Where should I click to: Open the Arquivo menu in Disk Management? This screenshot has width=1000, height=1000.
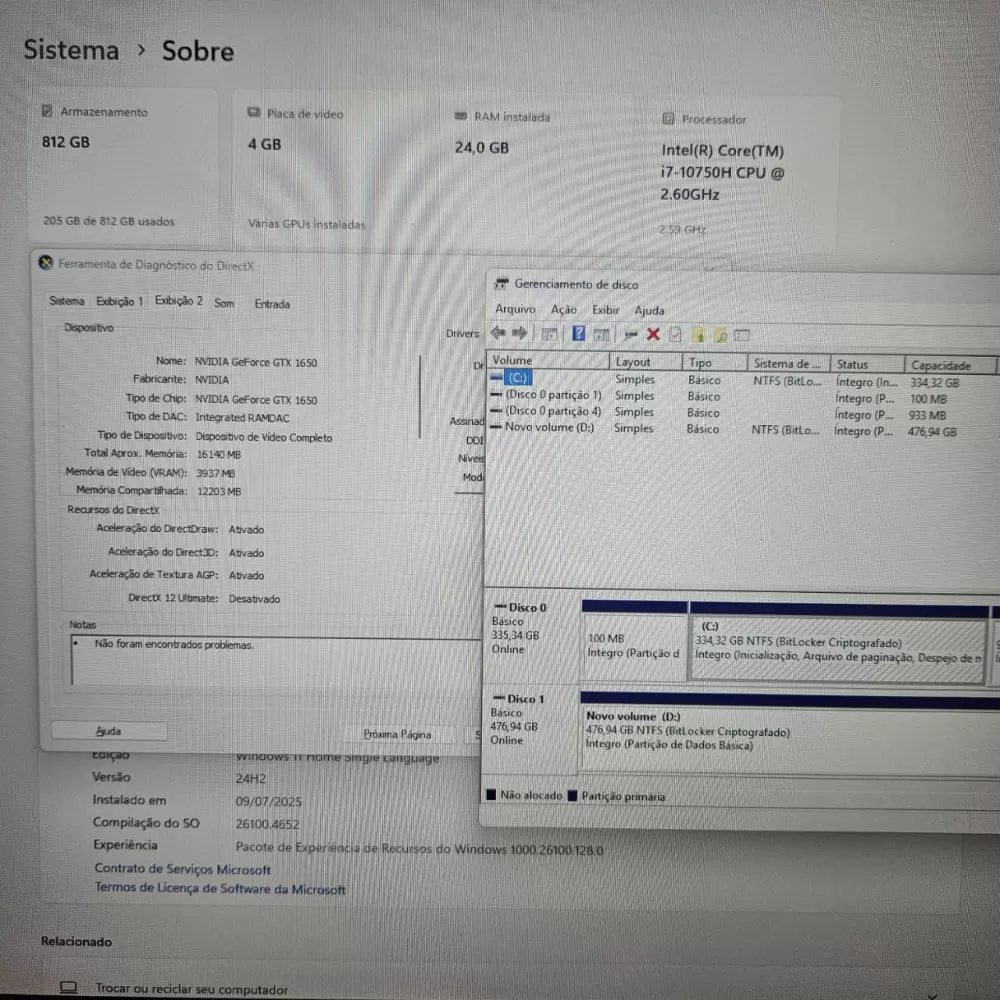tap(515, 309)
